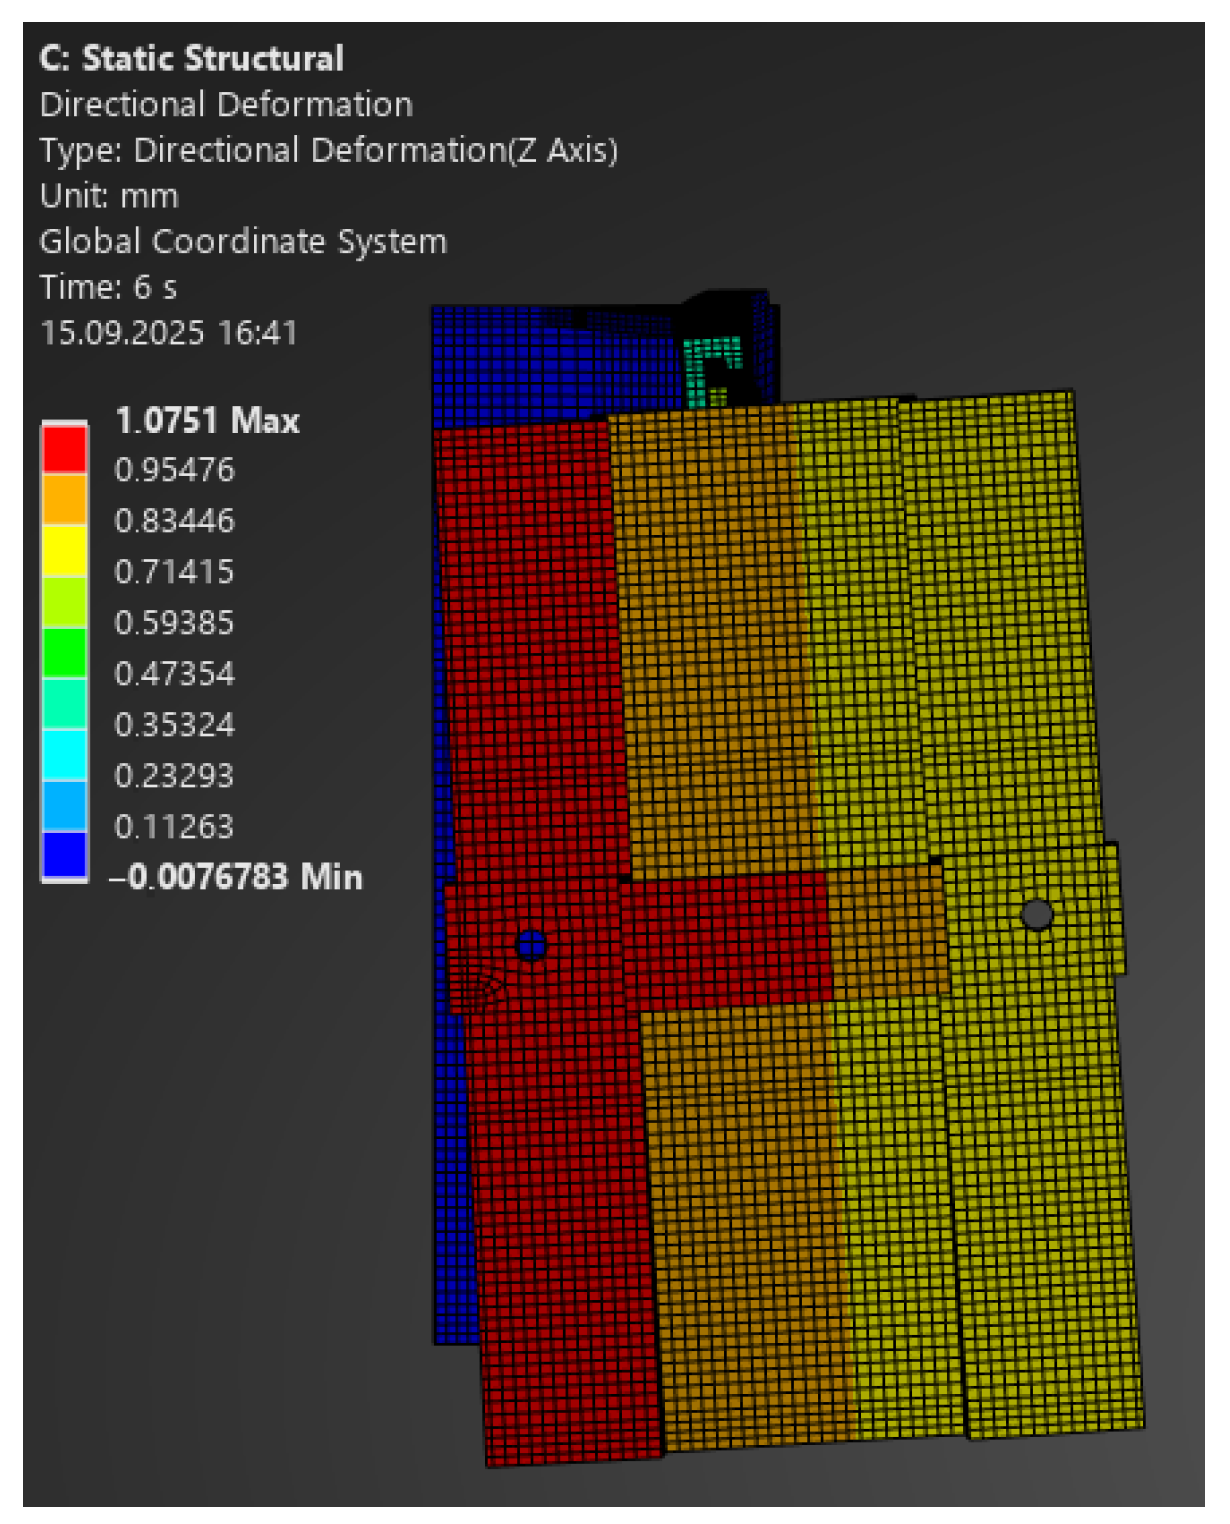Pick the cyan legend color band
This screenshot has height=1524, width=1230.
(64, 753)
